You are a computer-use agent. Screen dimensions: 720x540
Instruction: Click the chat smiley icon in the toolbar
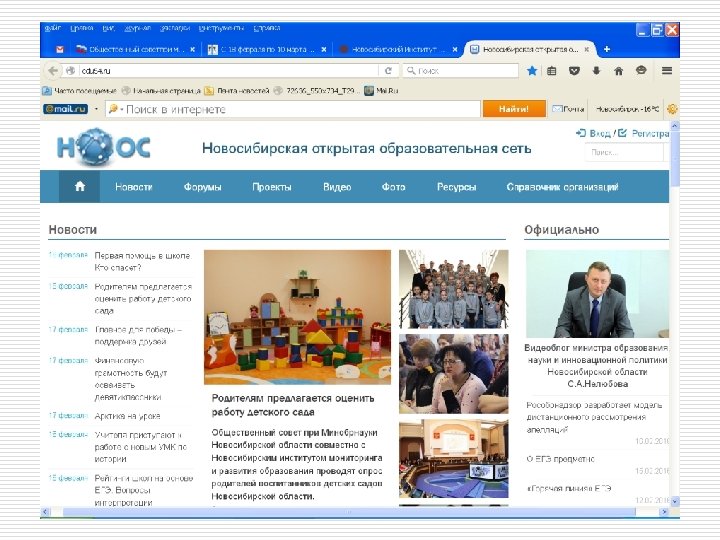point(641,70)
